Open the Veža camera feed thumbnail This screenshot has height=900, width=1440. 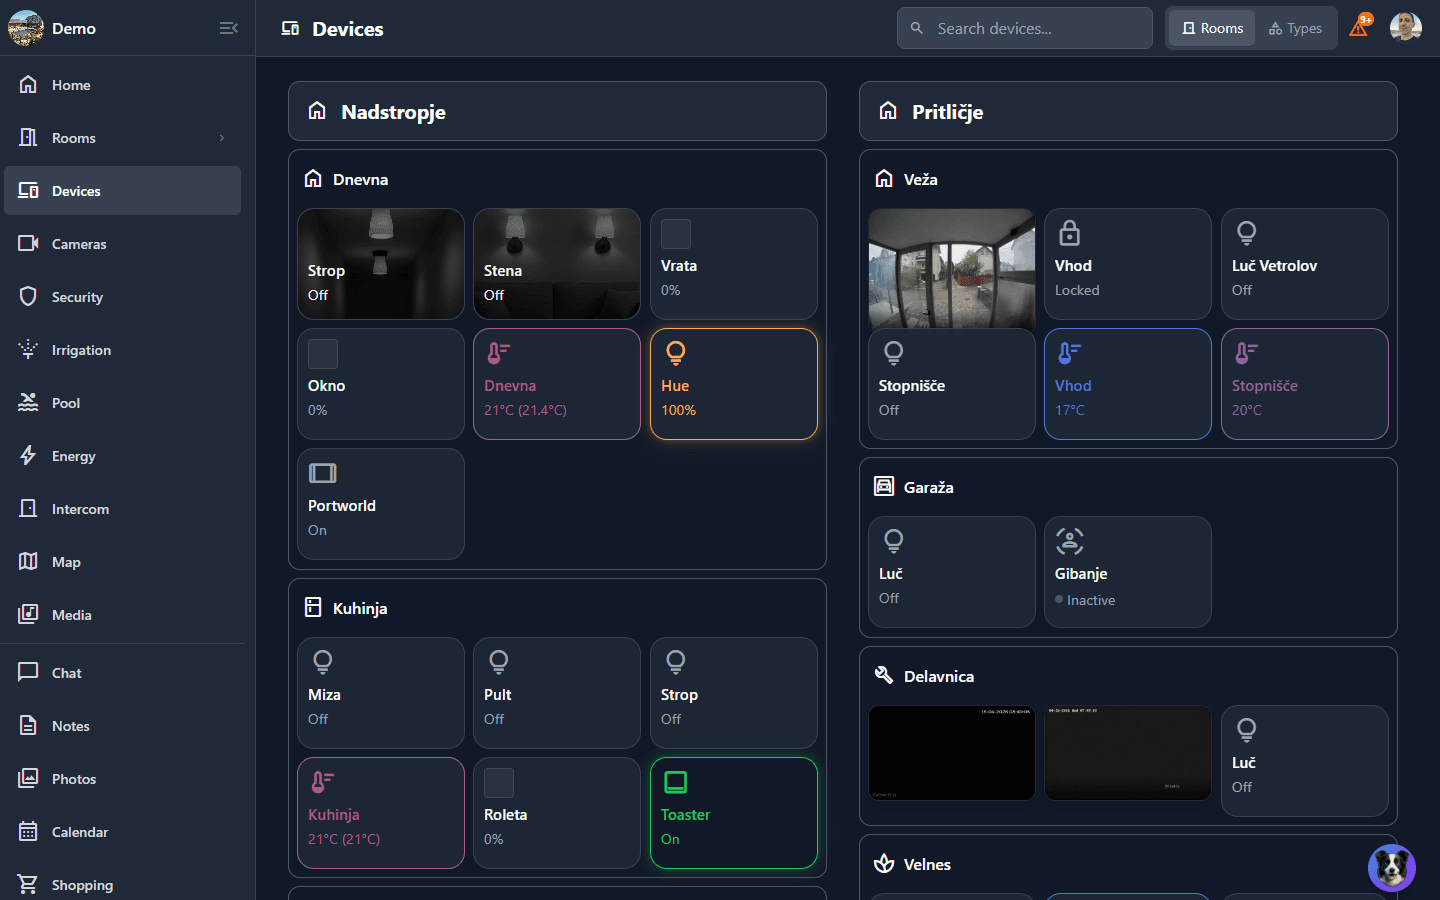(x=951, y=268)
